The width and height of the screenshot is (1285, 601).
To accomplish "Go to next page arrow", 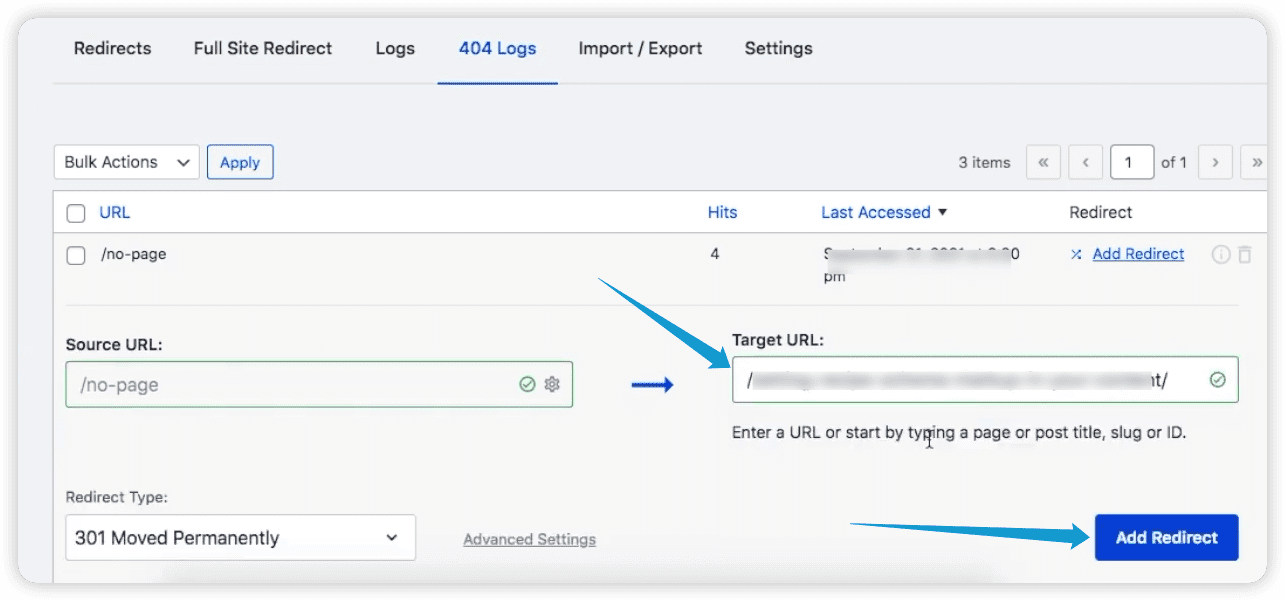I will click(1215, 162).
